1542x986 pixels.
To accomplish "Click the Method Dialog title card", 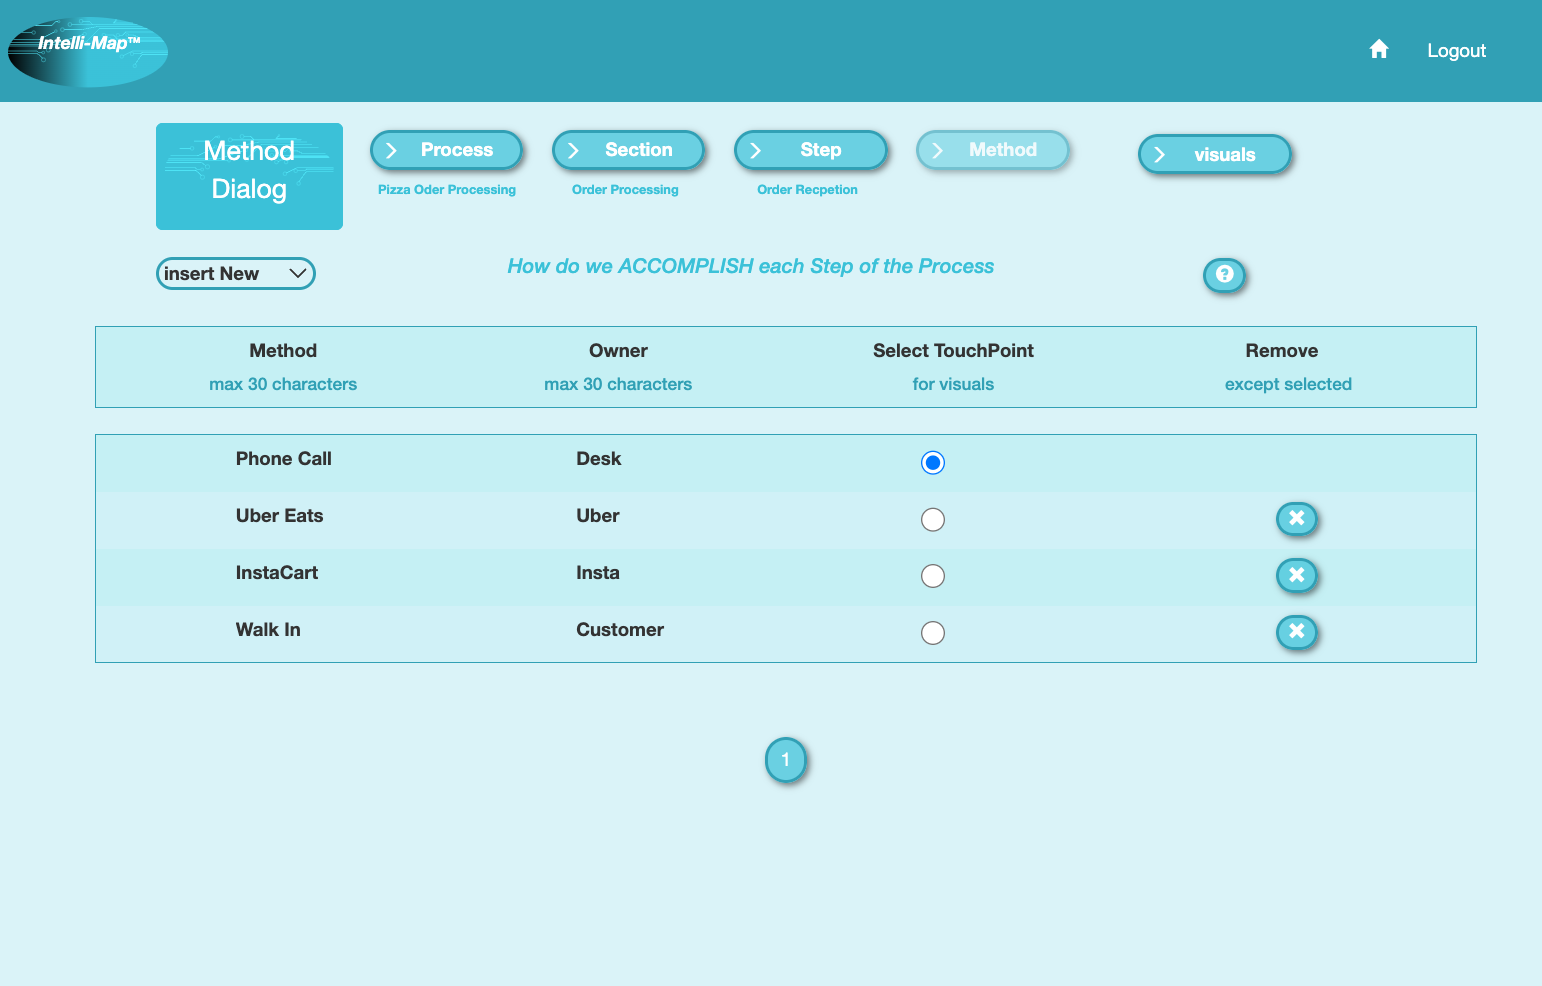I will [x=248, y=176].
